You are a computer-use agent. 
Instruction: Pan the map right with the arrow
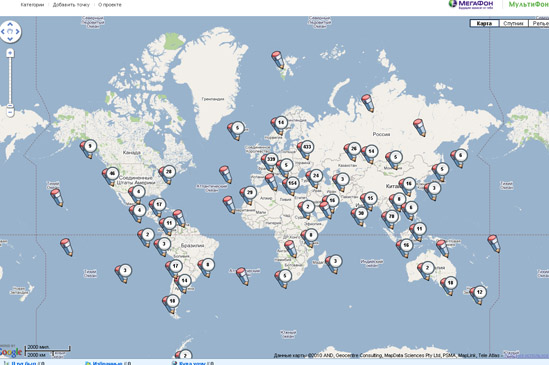17,32
